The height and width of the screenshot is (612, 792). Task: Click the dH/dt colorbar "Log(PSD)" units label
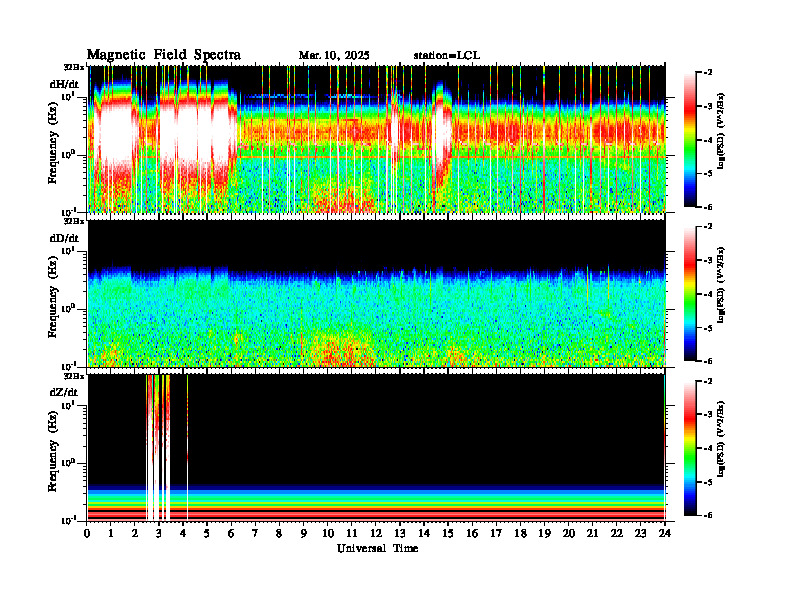[721, 131]
